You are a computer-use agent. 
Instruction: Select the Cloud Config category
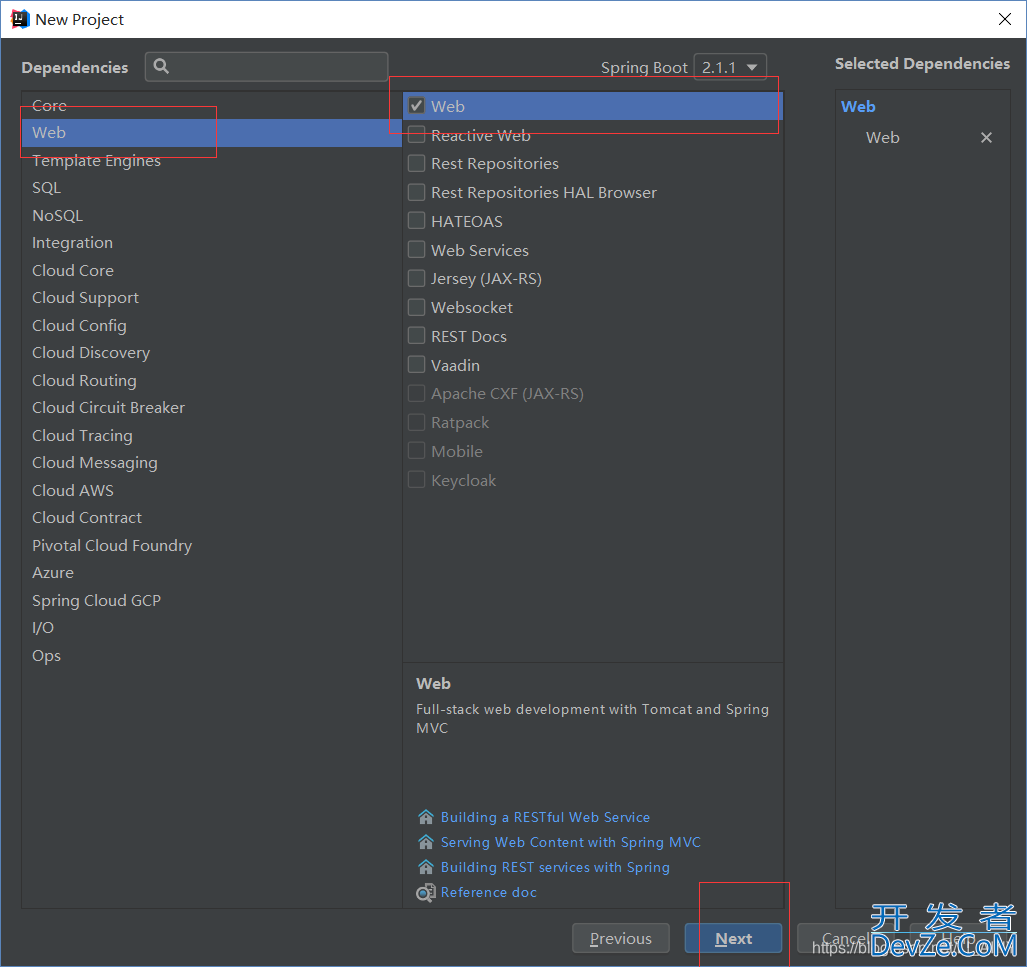point(212,326)
